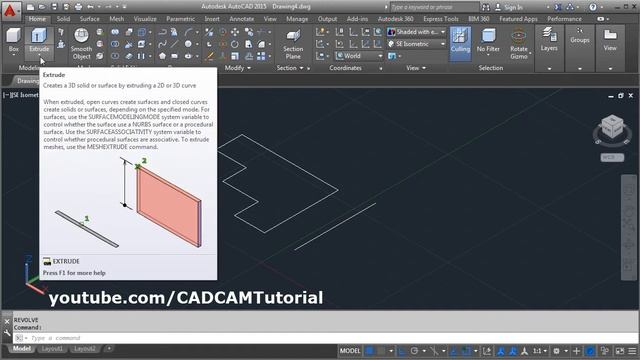Click the Rotate icon in Modify panel
Screen dimensions: 640x360
coord(235,44)
